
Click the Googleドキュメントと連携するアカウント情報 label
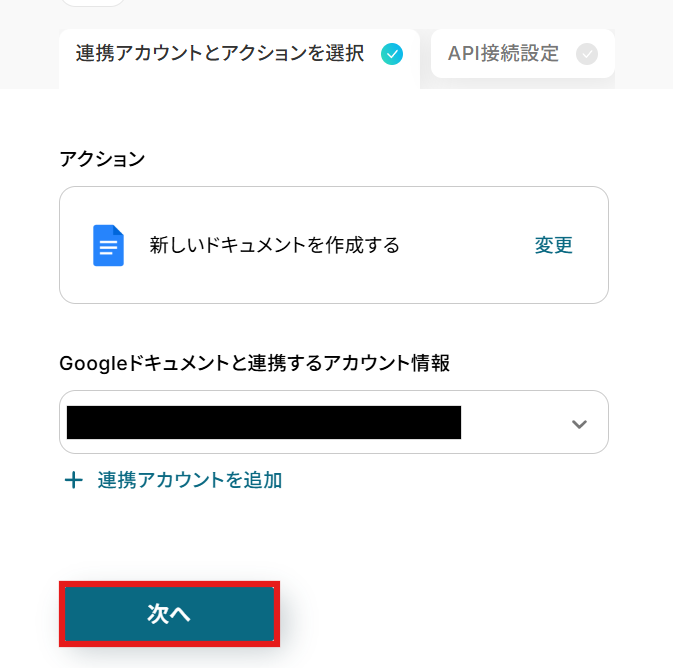click(x=254, y=364)
